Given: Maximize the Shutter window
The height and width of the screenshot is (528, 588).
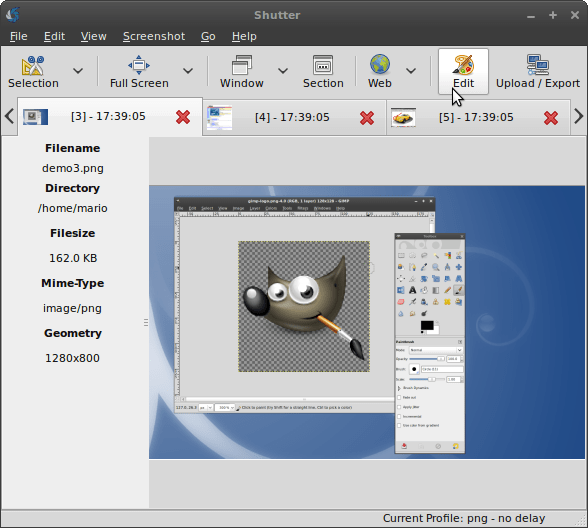Looking at the screenshot, I should click(553, 15).
